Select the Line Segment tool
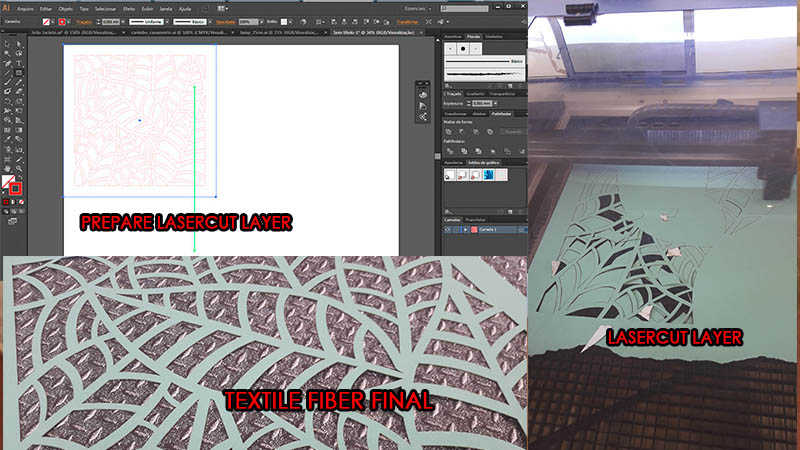The width and height of the screenshot is (800, 450). [x=7, y=73]
